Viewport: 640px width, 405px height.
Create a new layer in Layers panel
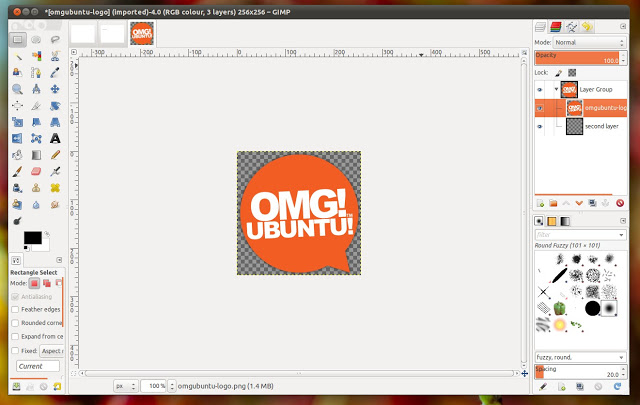[x=540, y=203]
